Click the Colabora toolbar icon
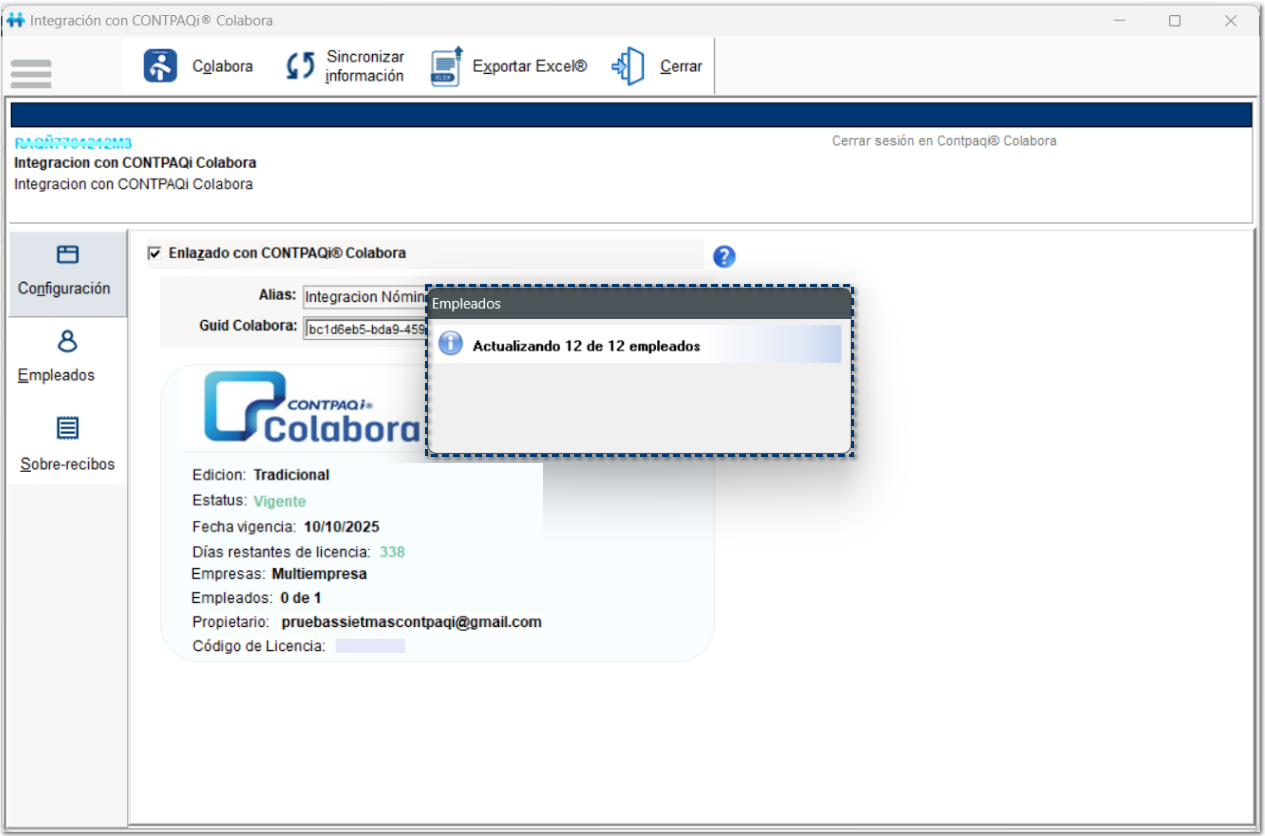Viewport: 1265px width, 836px height. click(161, 66)
